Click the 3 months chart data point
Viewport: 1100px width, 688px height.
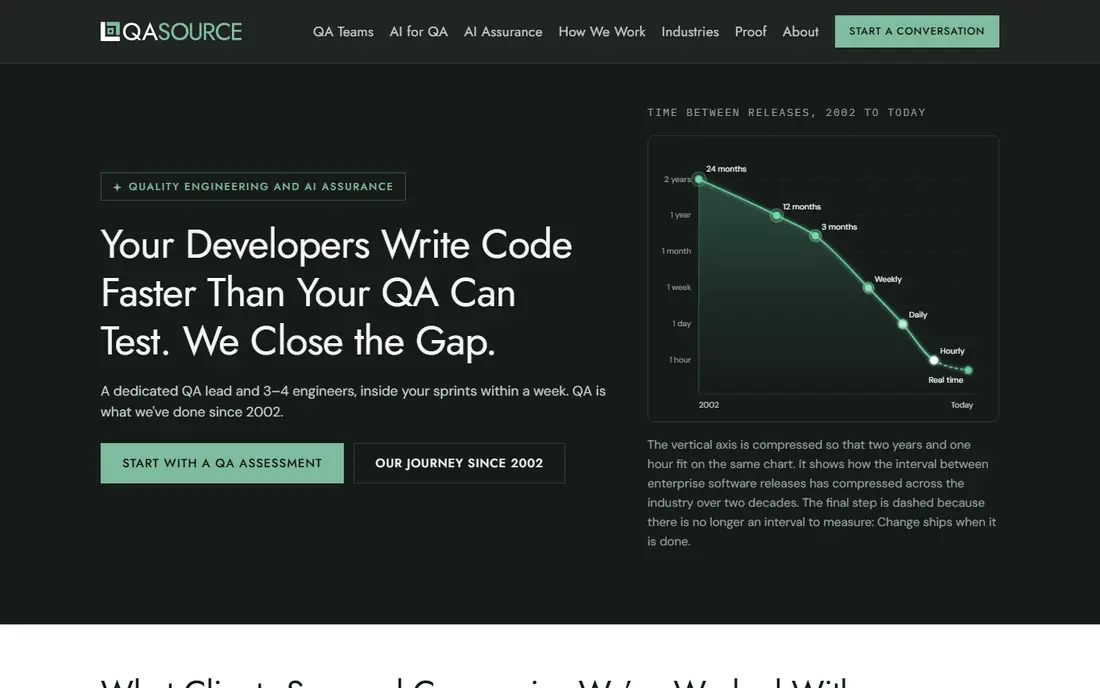815,236
